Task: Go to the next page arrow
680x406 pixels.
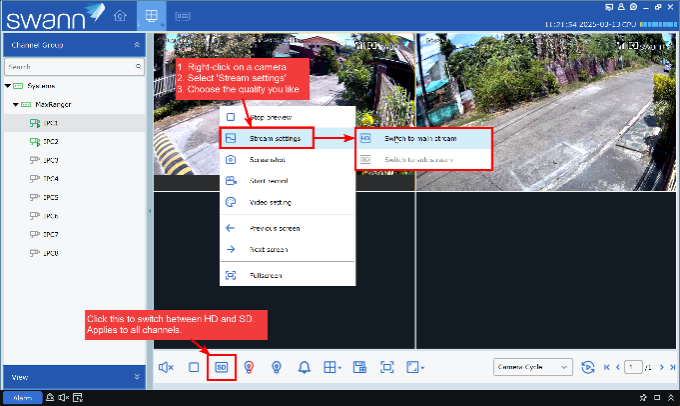Action: [x=660, y=367]
